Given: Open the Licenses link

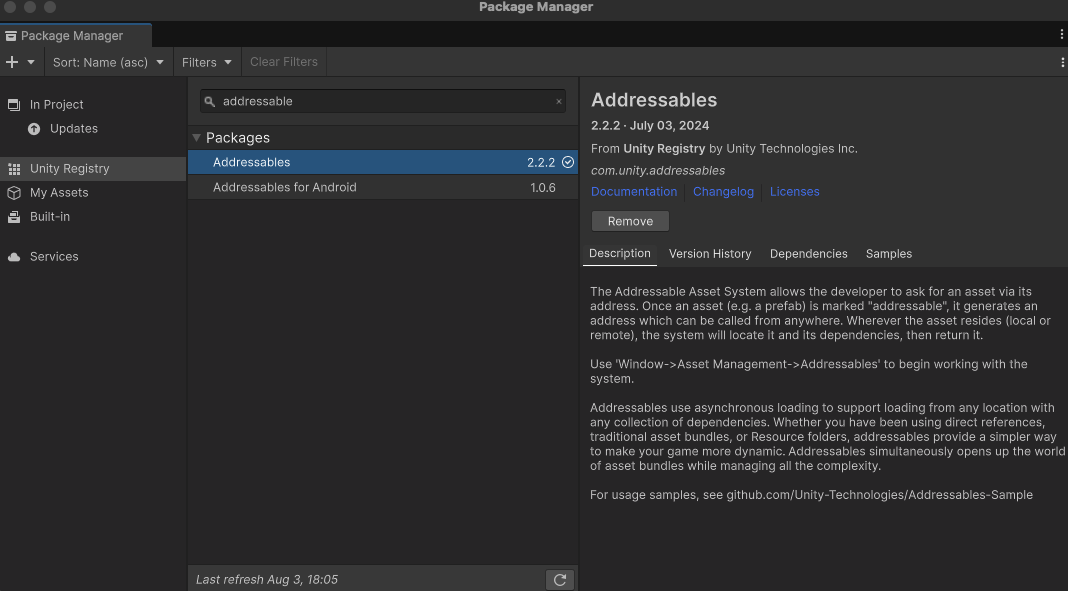Looking at the screenshot, I should [795, 192].
